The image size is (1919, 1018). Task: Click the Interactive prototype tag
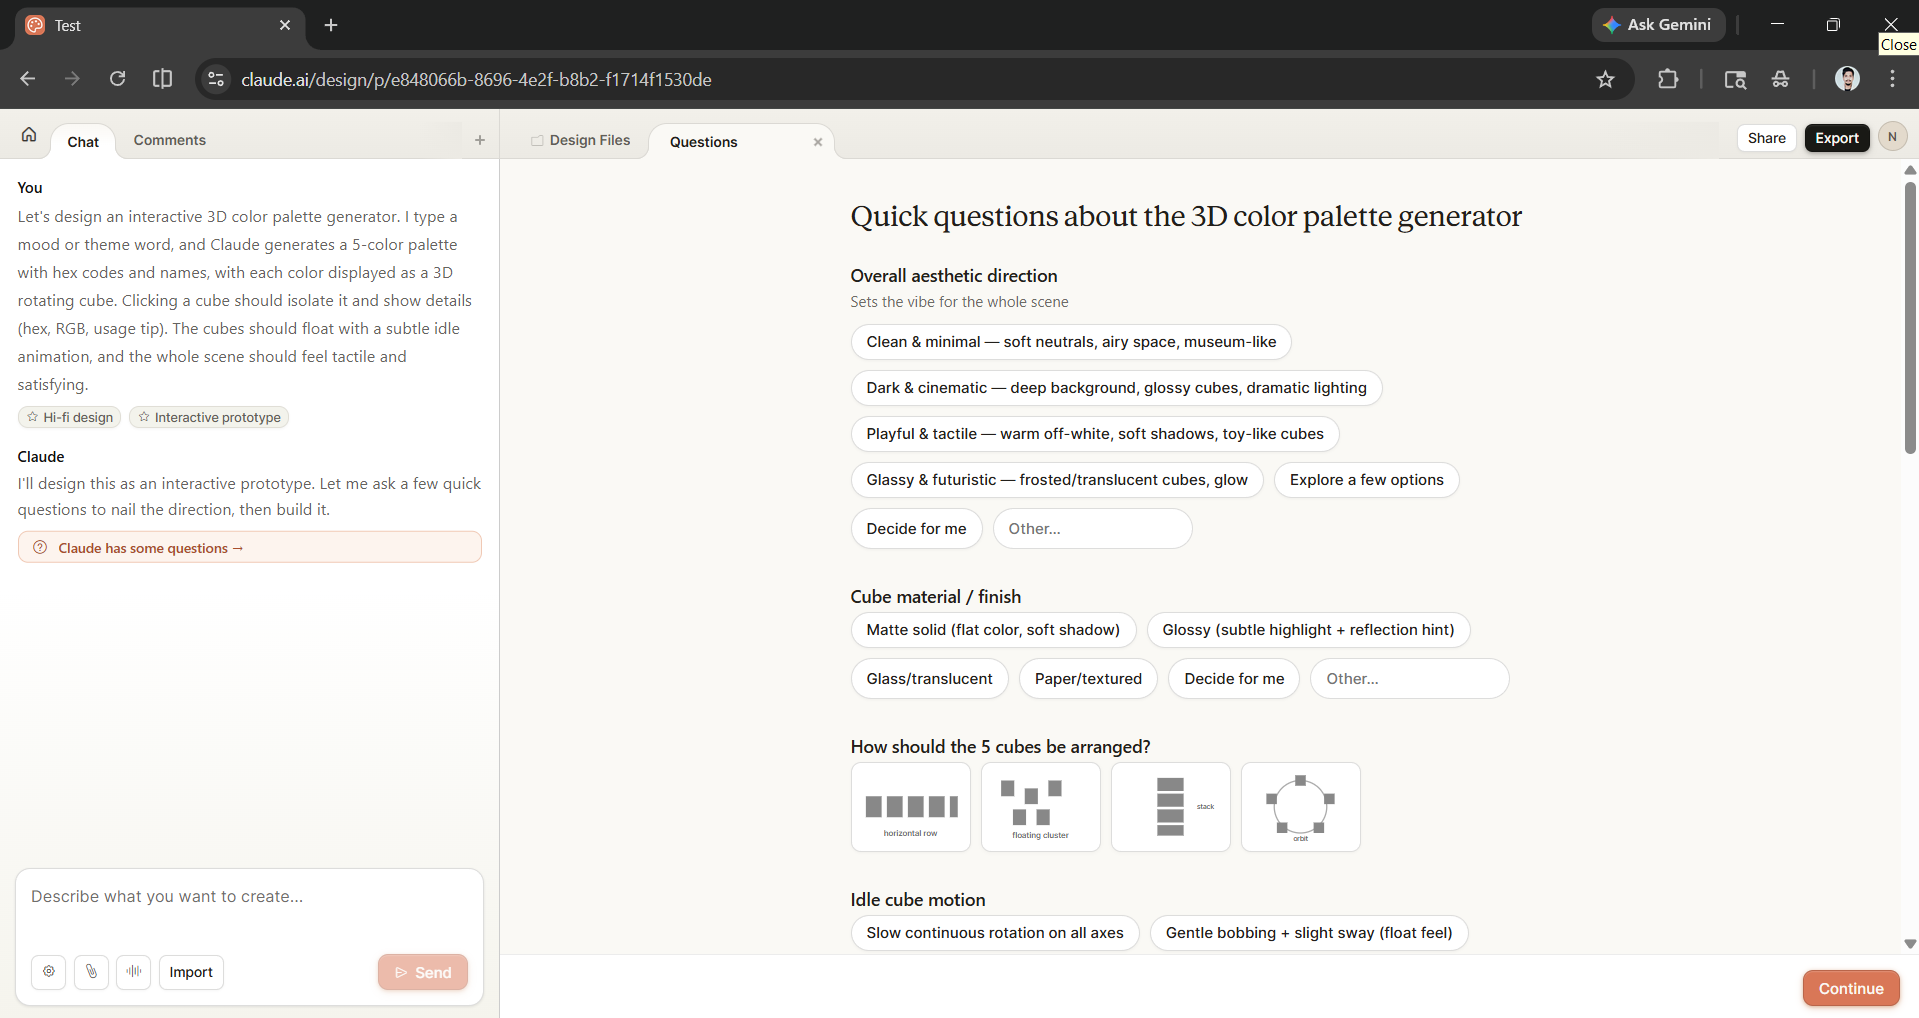pos(209,417)
